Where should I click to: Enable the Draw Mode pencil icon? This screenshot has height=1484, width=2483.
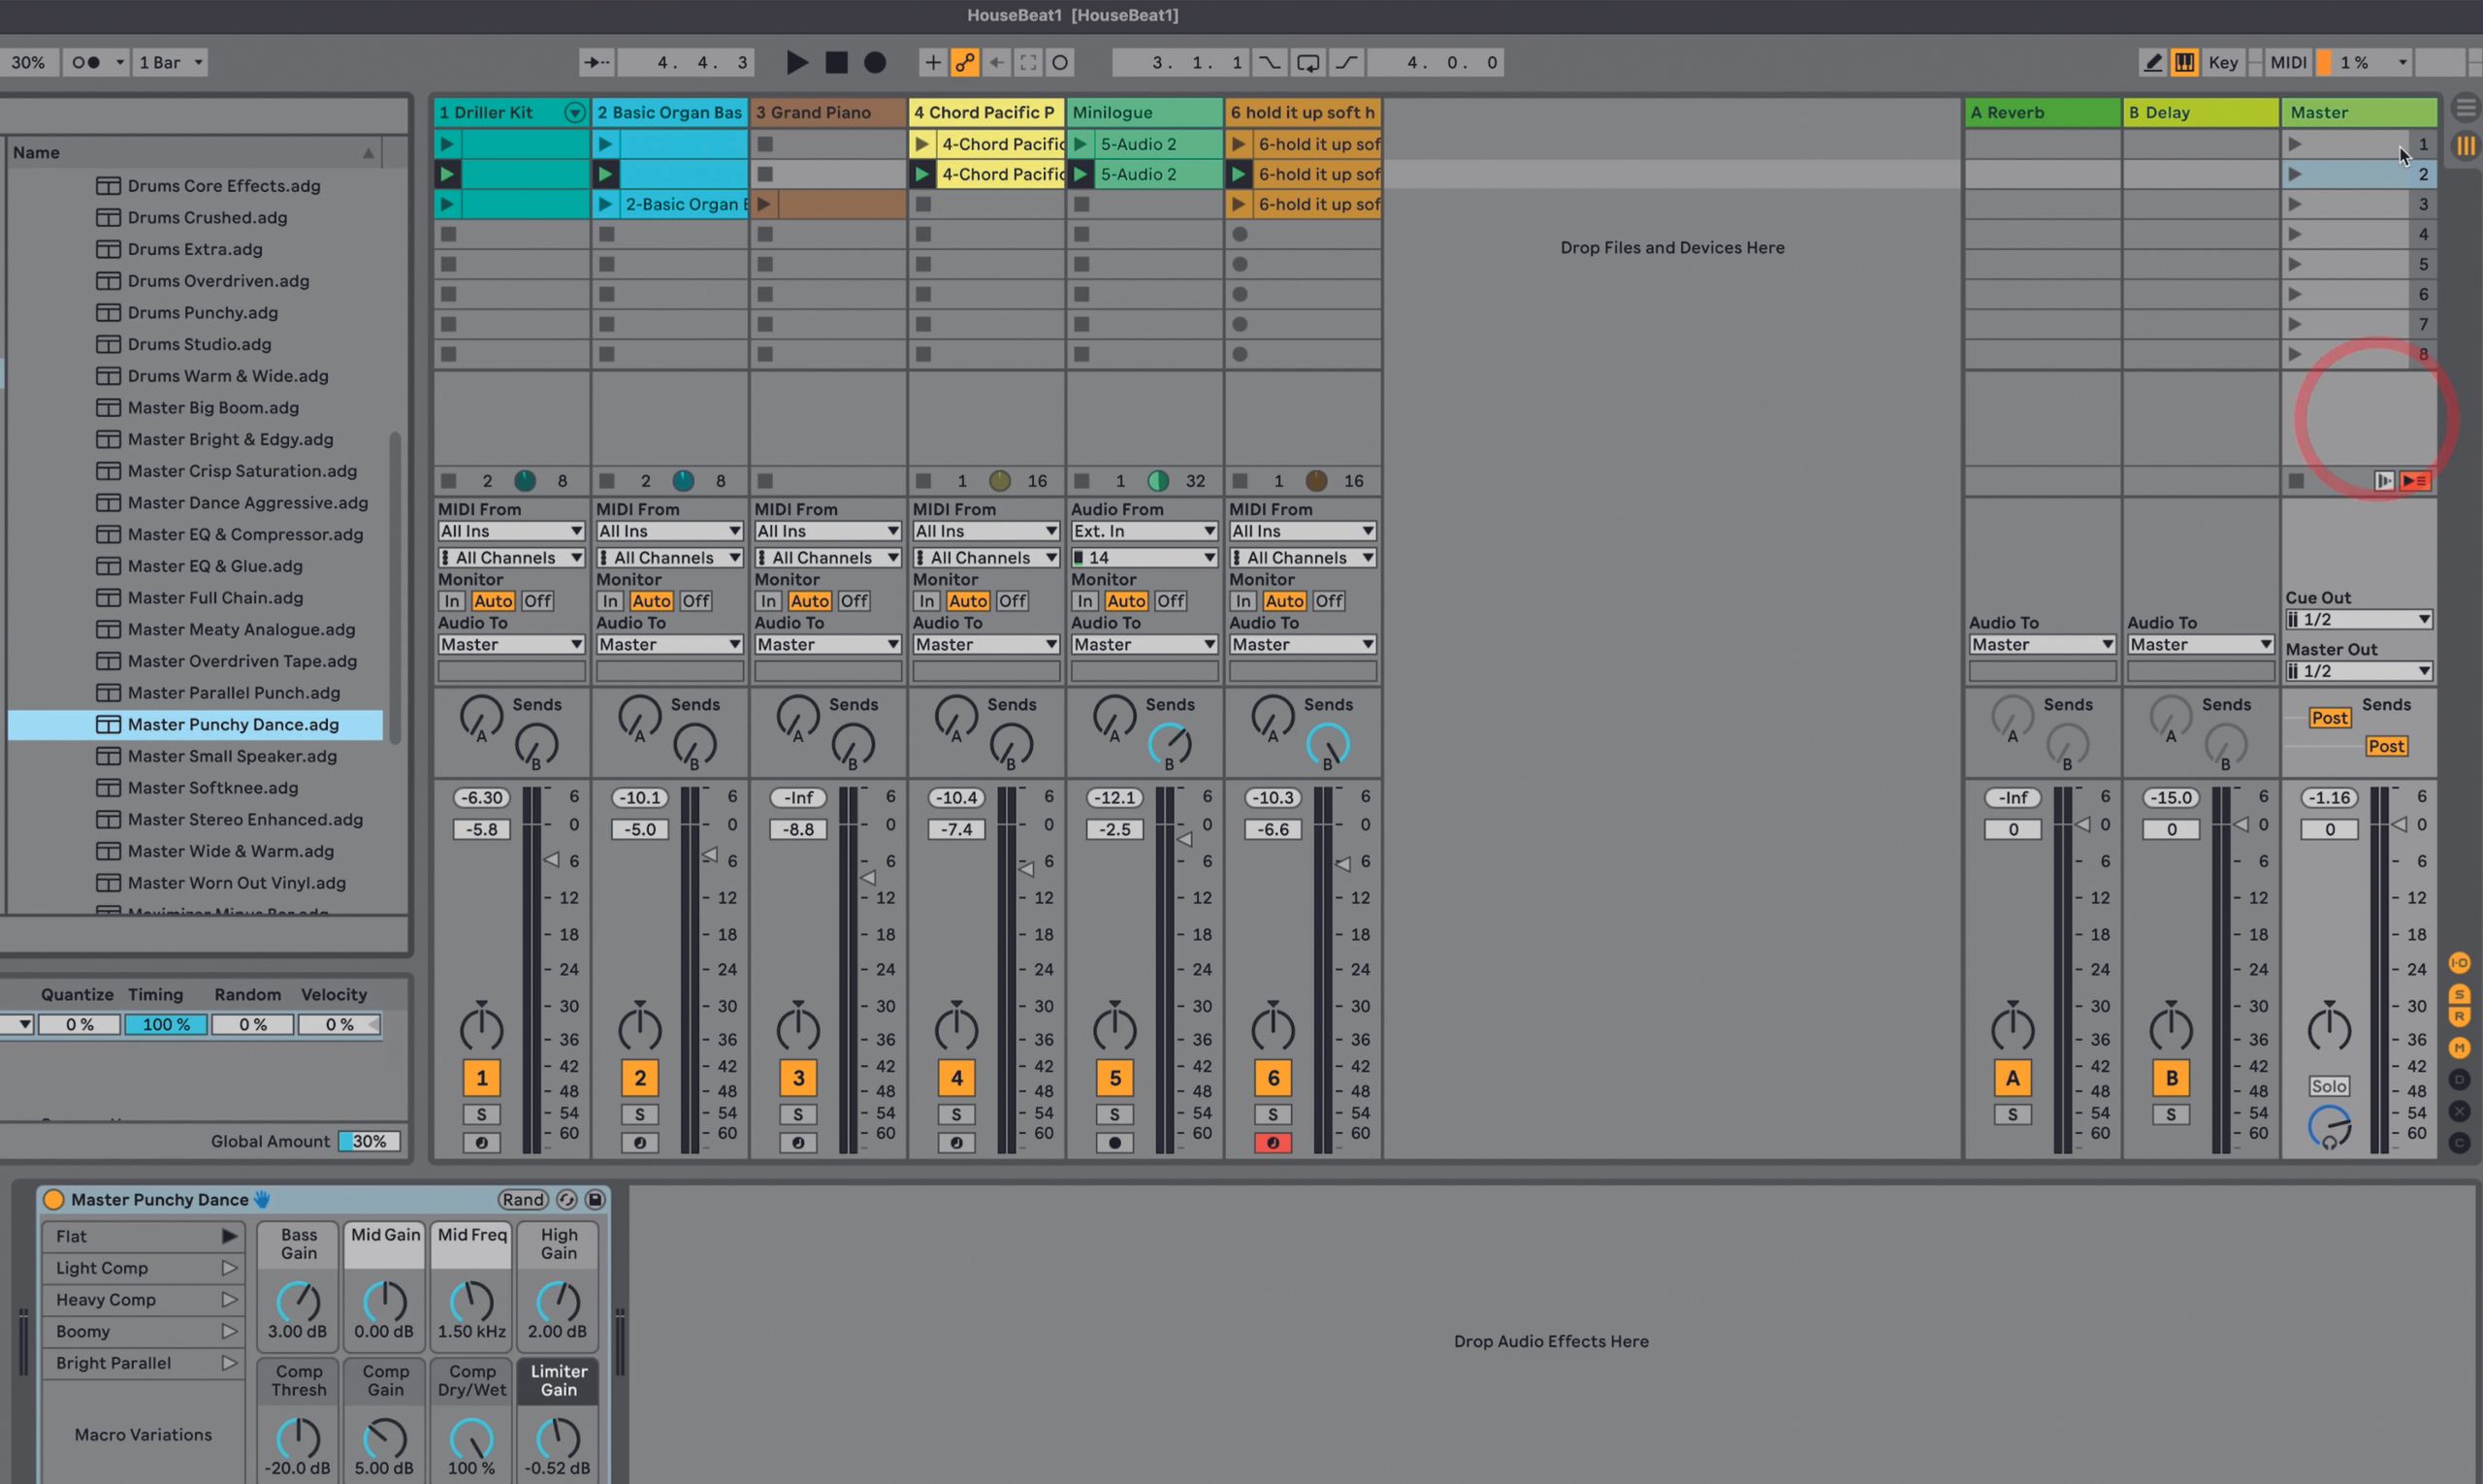2152,62
